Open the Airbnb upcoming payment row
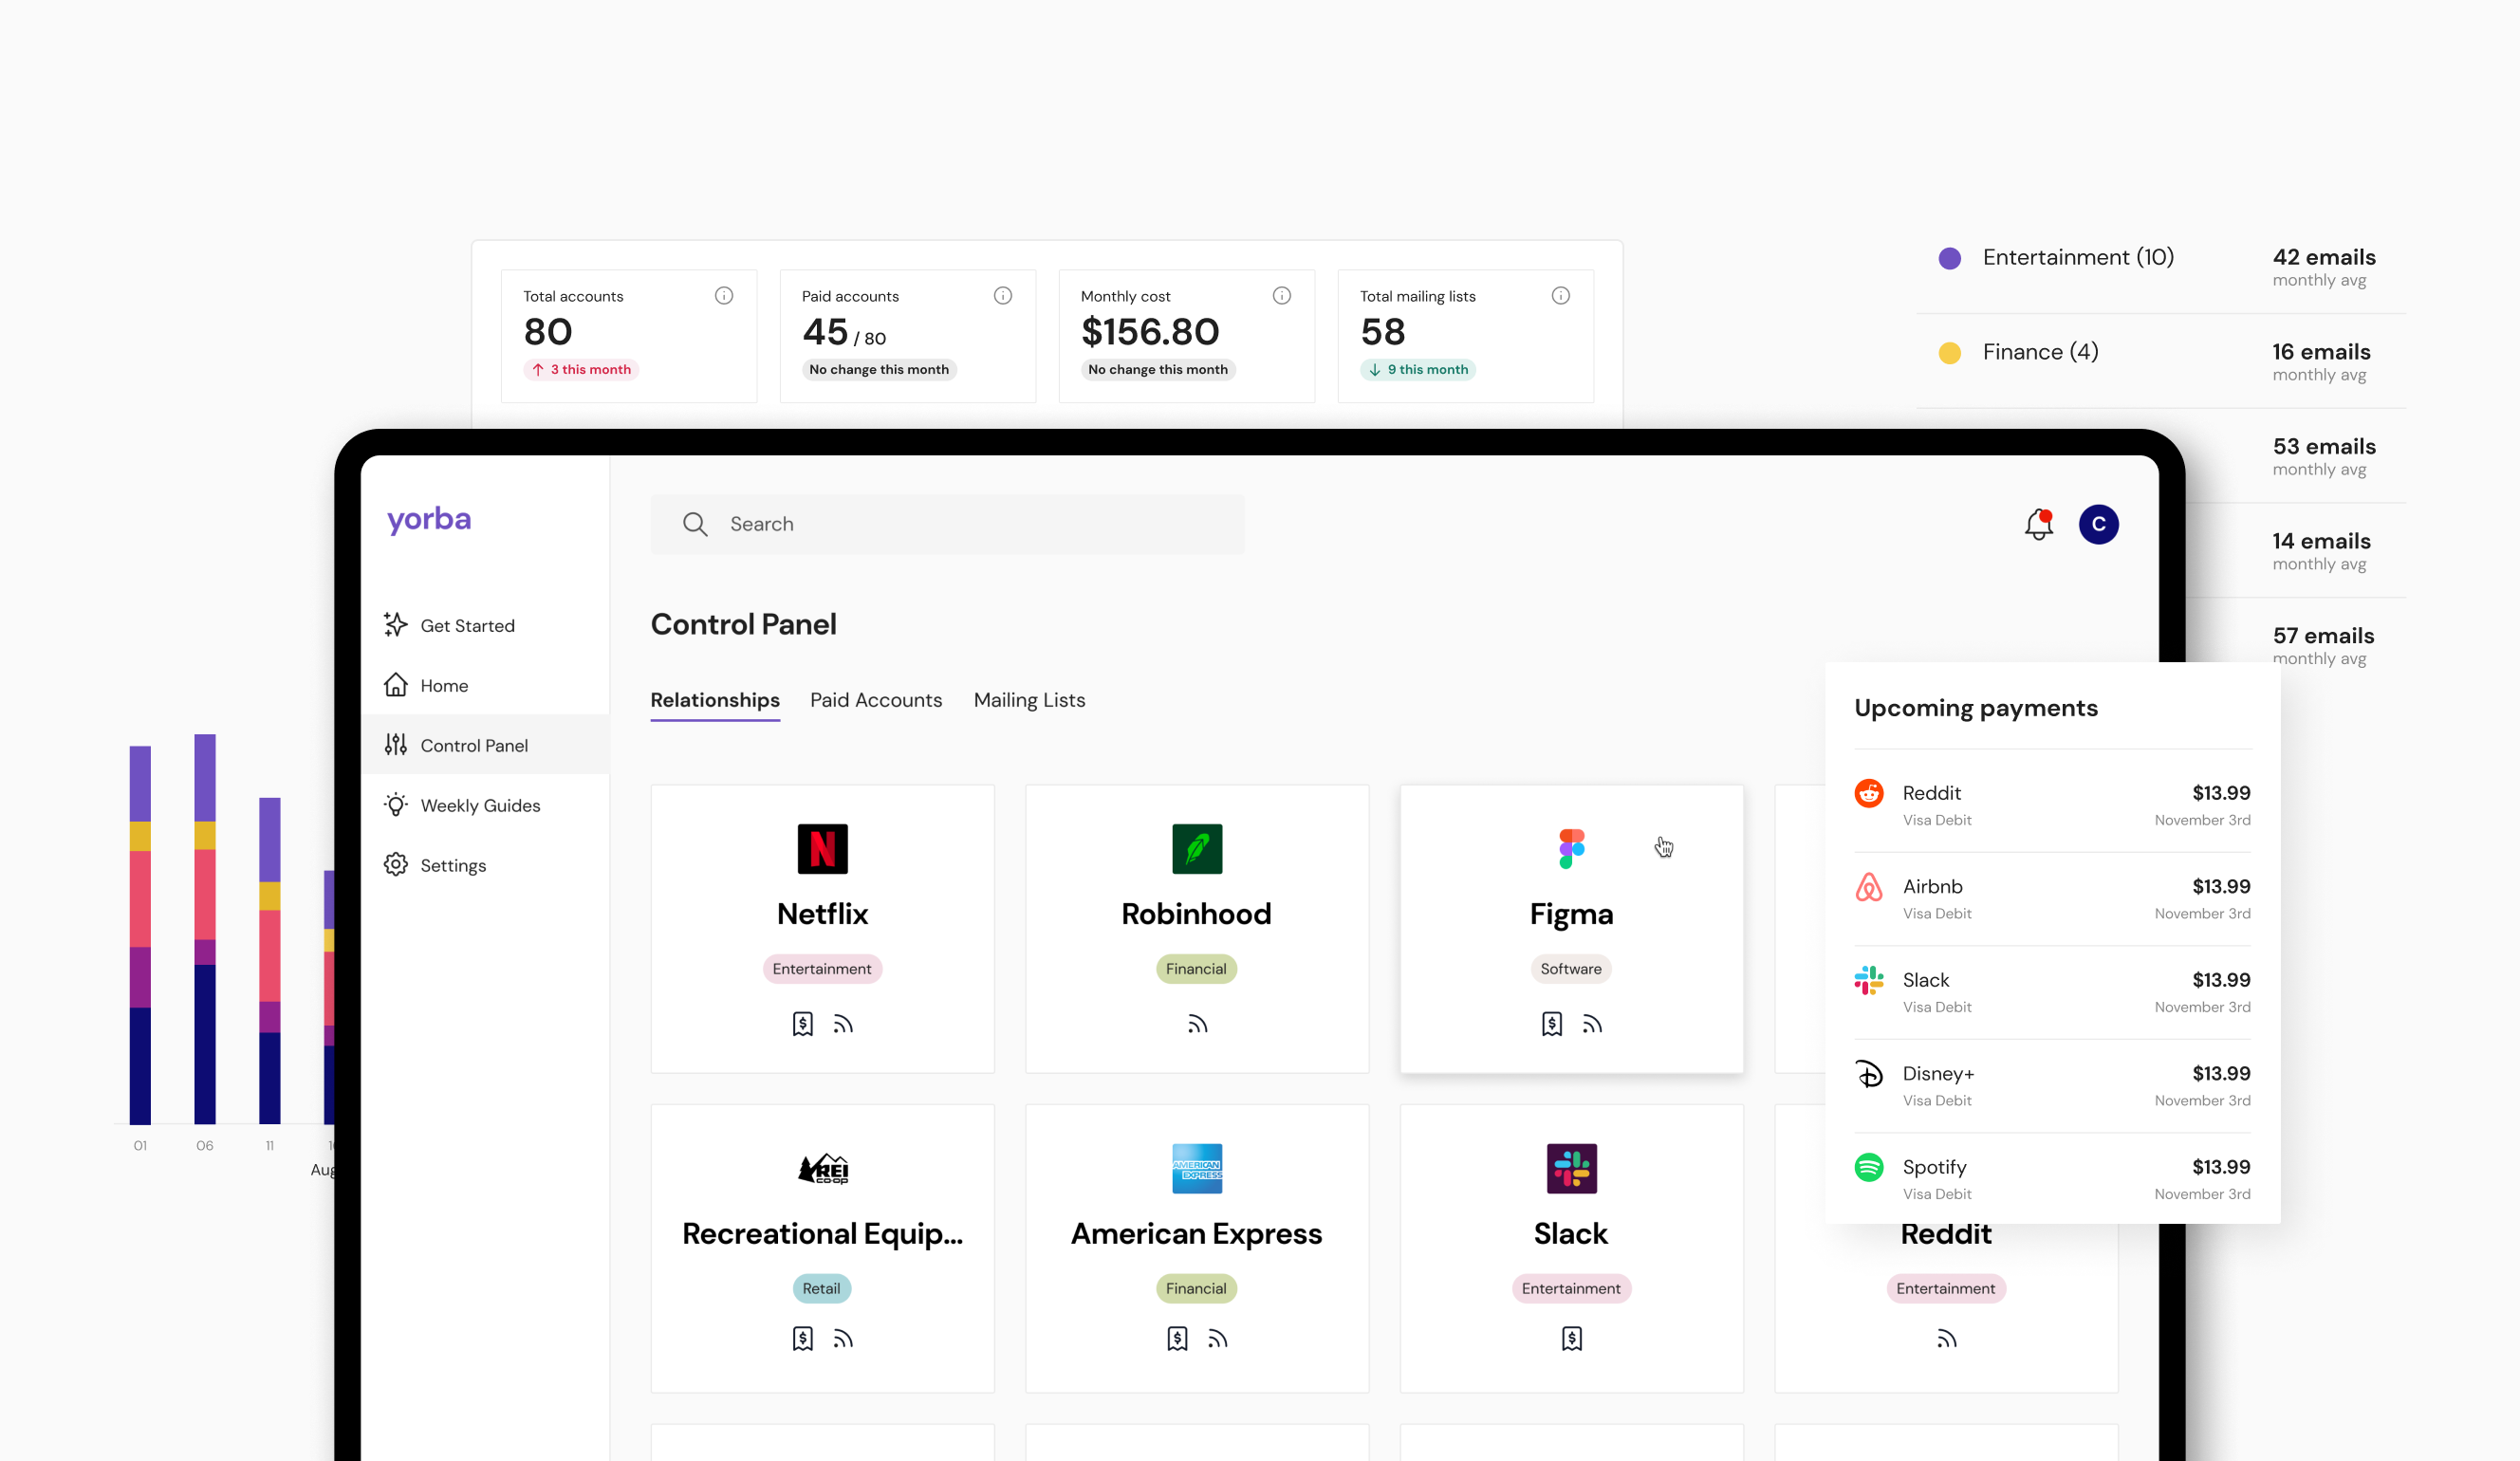The image size is (2520, 1461). 2052,898
